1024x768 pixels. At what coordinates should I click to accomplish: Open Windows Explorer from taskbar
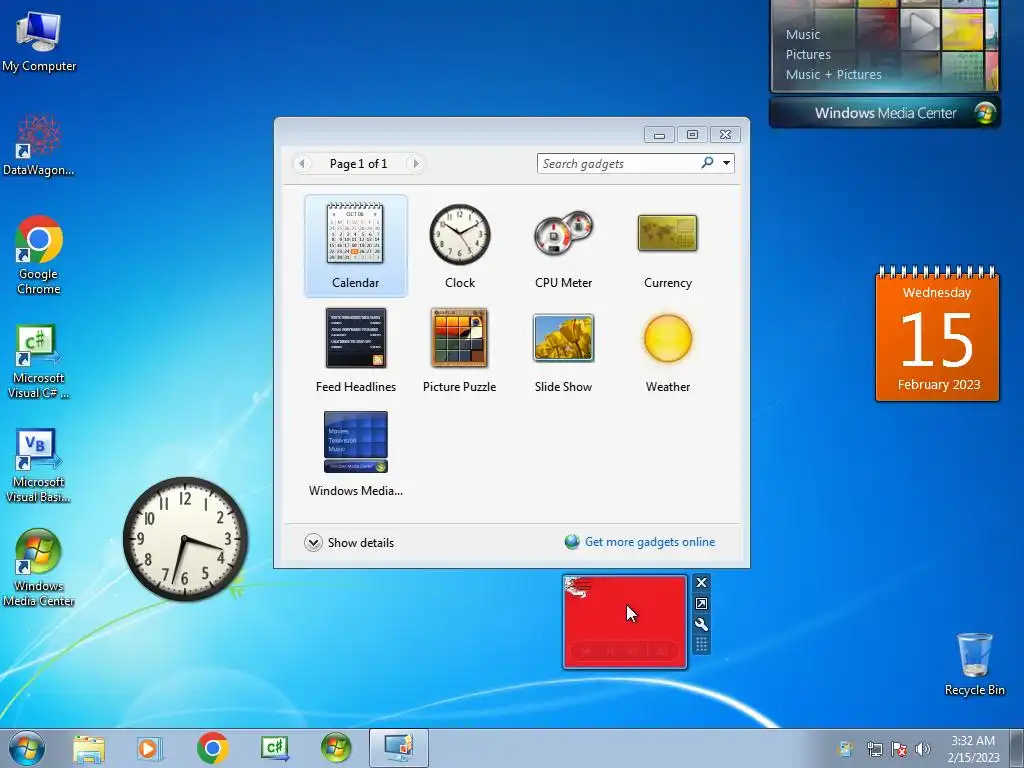click(89, 748)
